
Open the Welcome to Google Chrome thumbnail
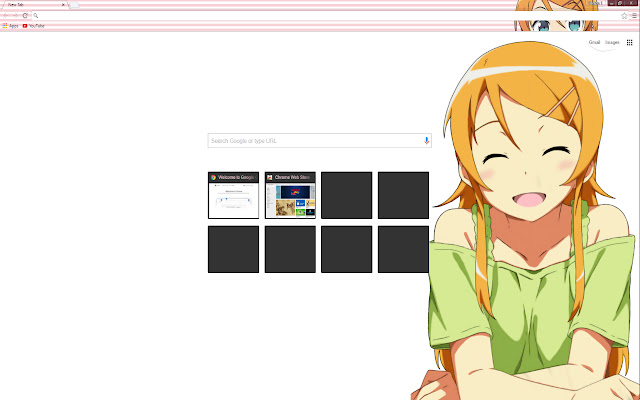tap(233, 195)
